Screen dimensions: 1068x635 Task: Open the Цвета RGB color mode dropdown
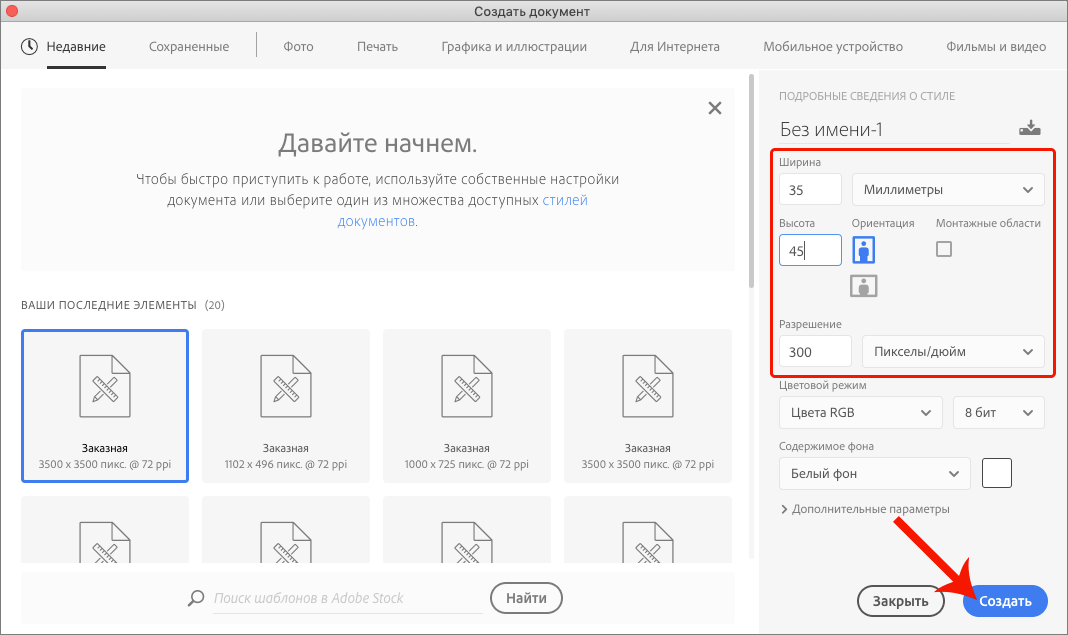pos(860,412)
